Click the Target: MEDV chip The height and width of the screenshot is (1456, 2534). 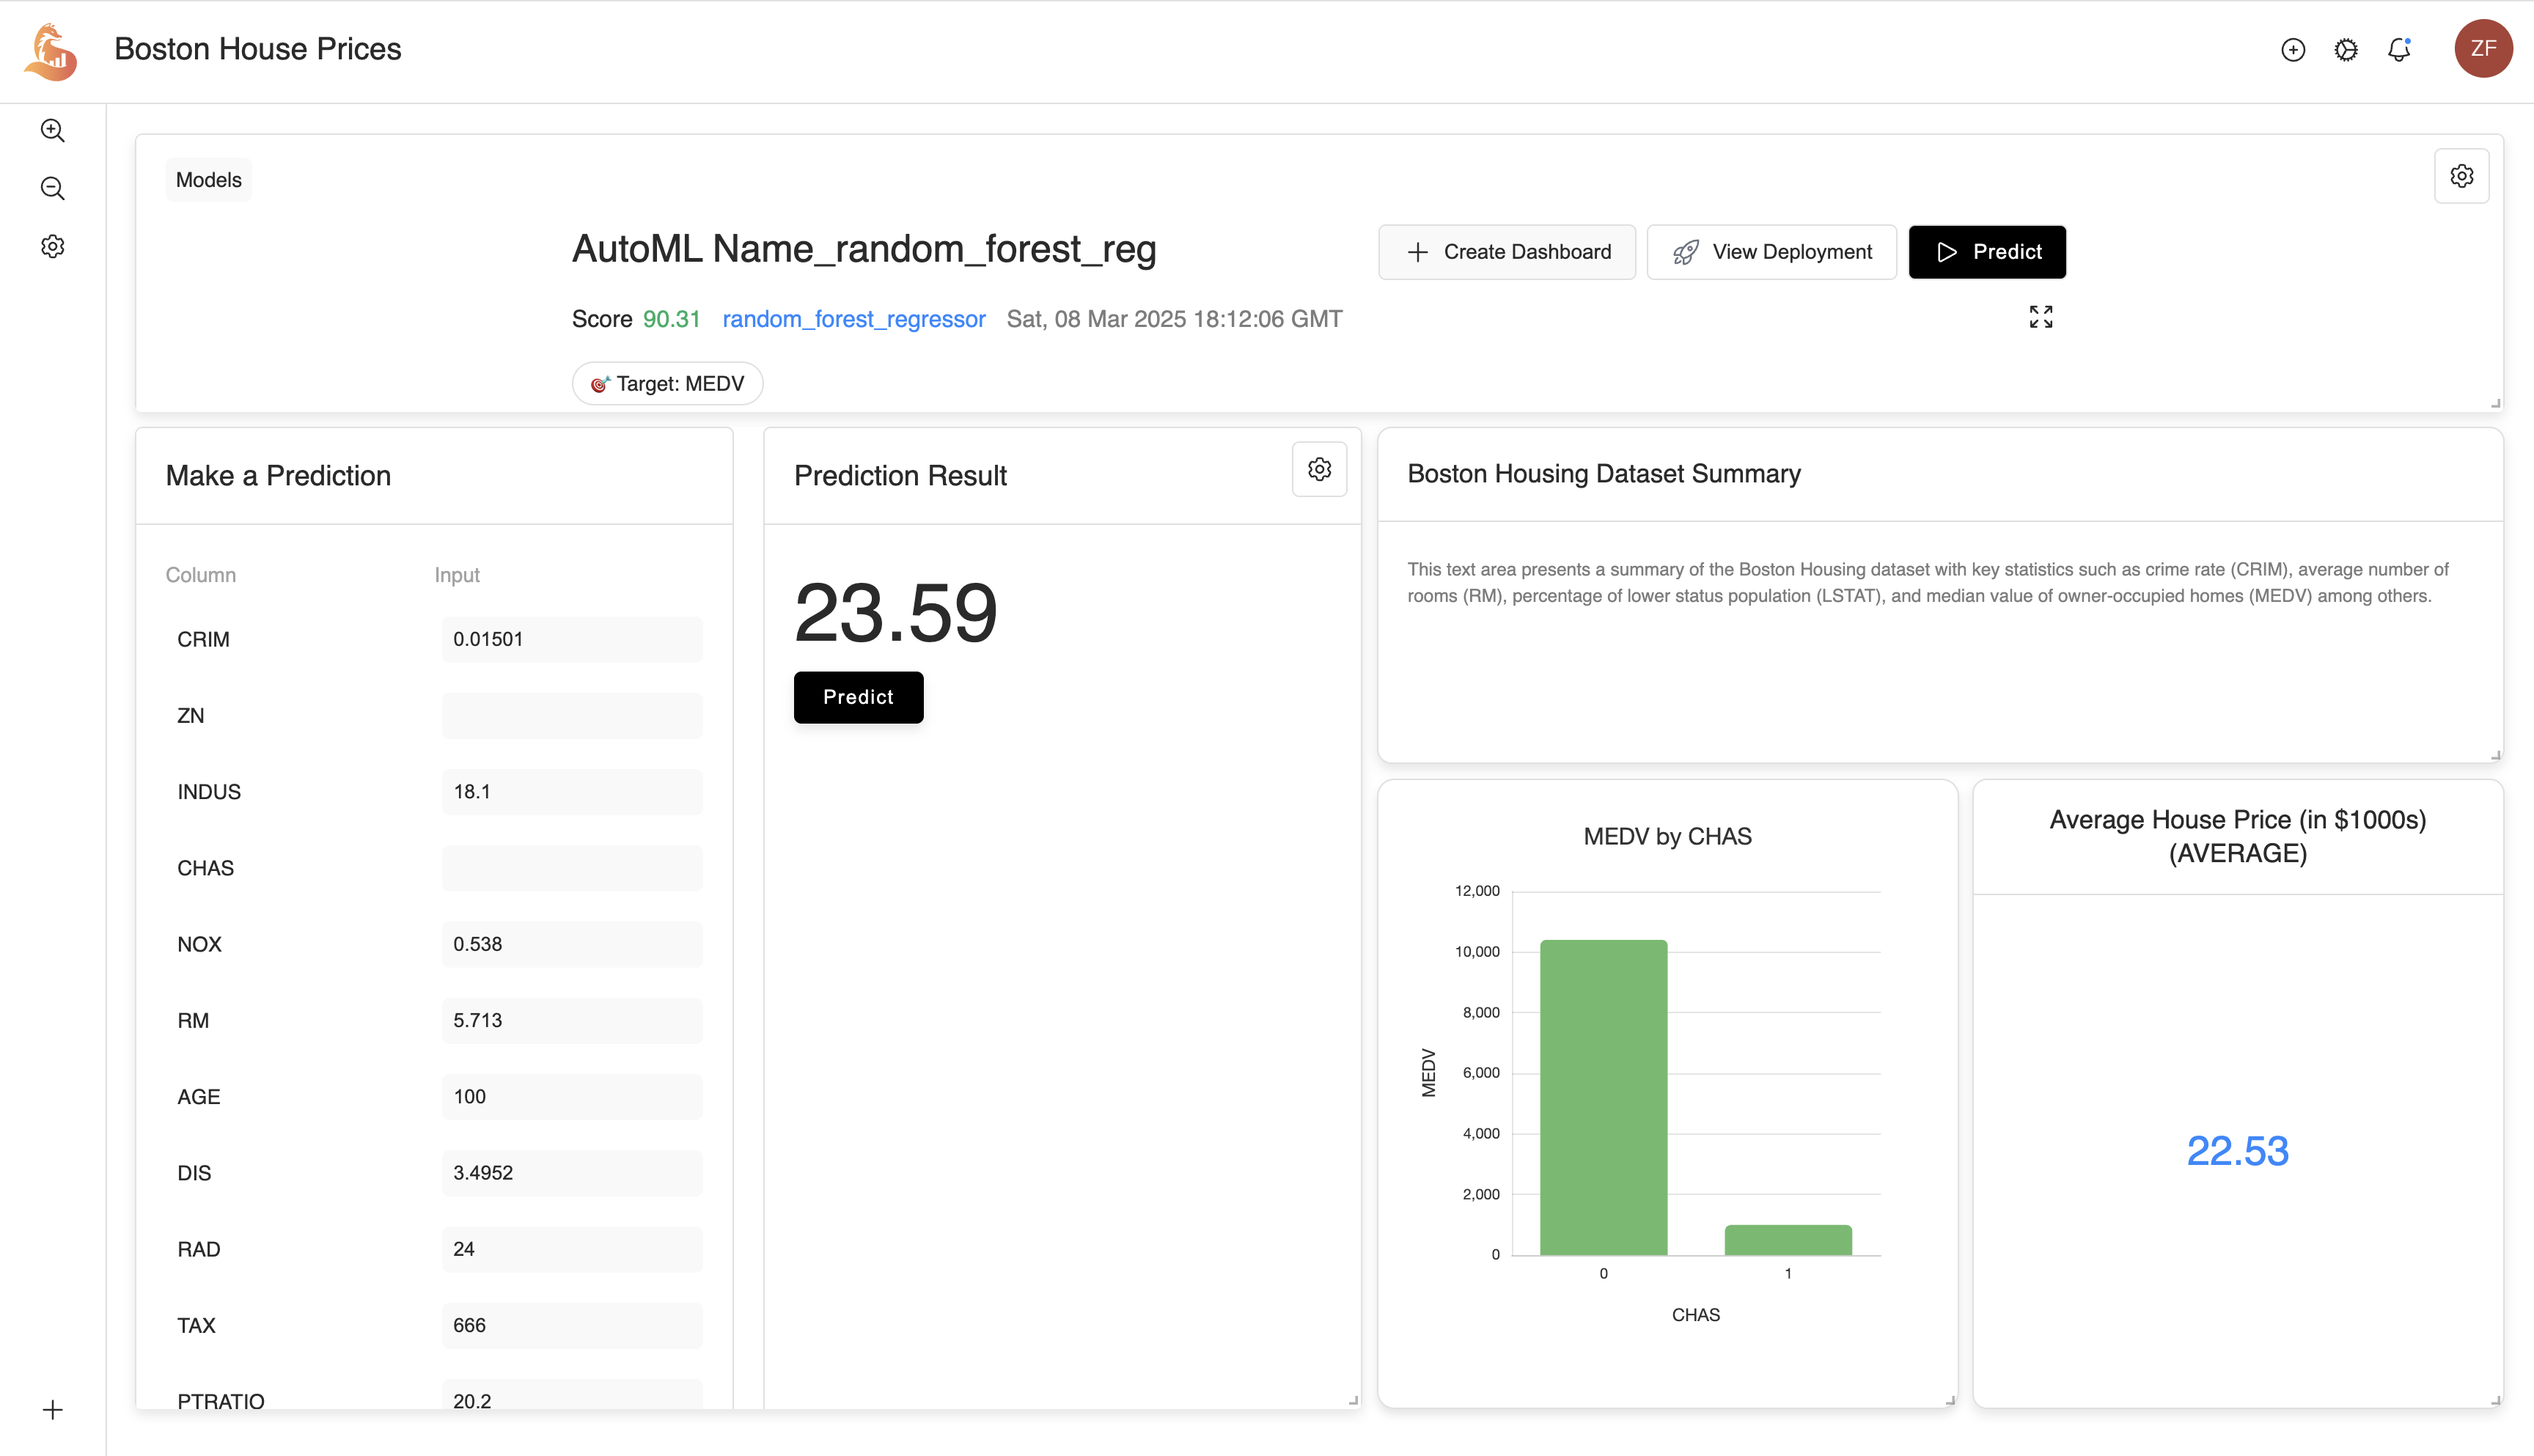click(x=667, y=384)
